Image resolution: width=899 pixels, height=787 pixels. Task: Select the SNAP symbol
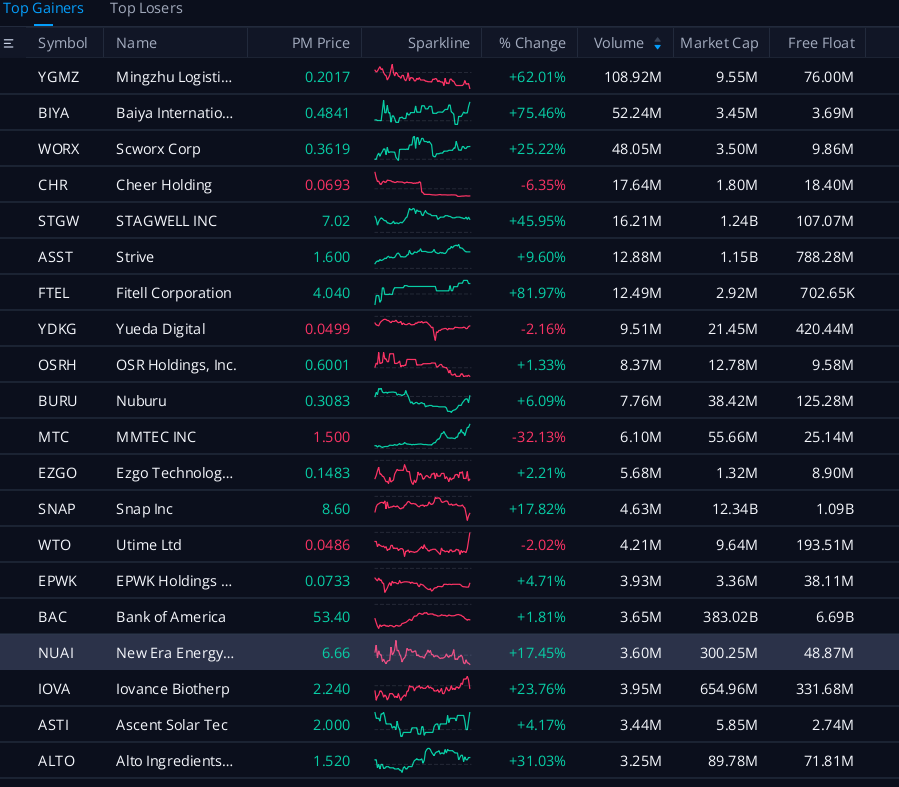(56, 509)
